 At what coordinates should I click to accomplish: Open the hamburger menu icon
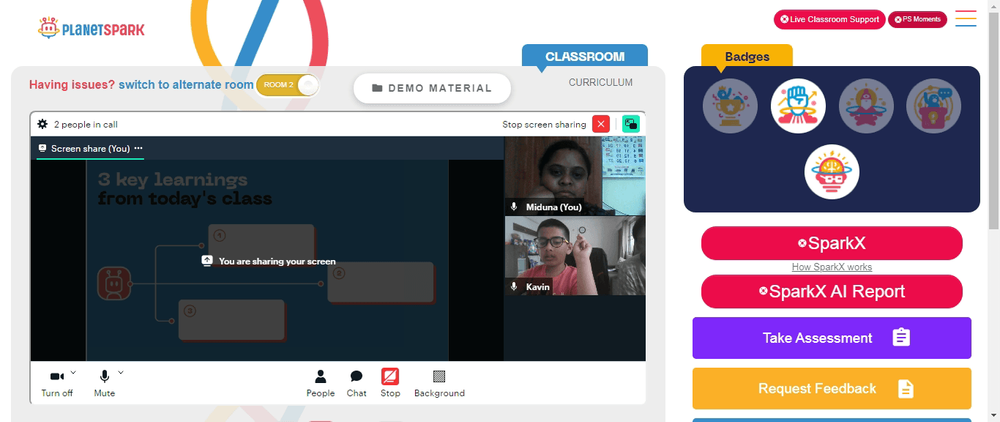pos(966,18)
